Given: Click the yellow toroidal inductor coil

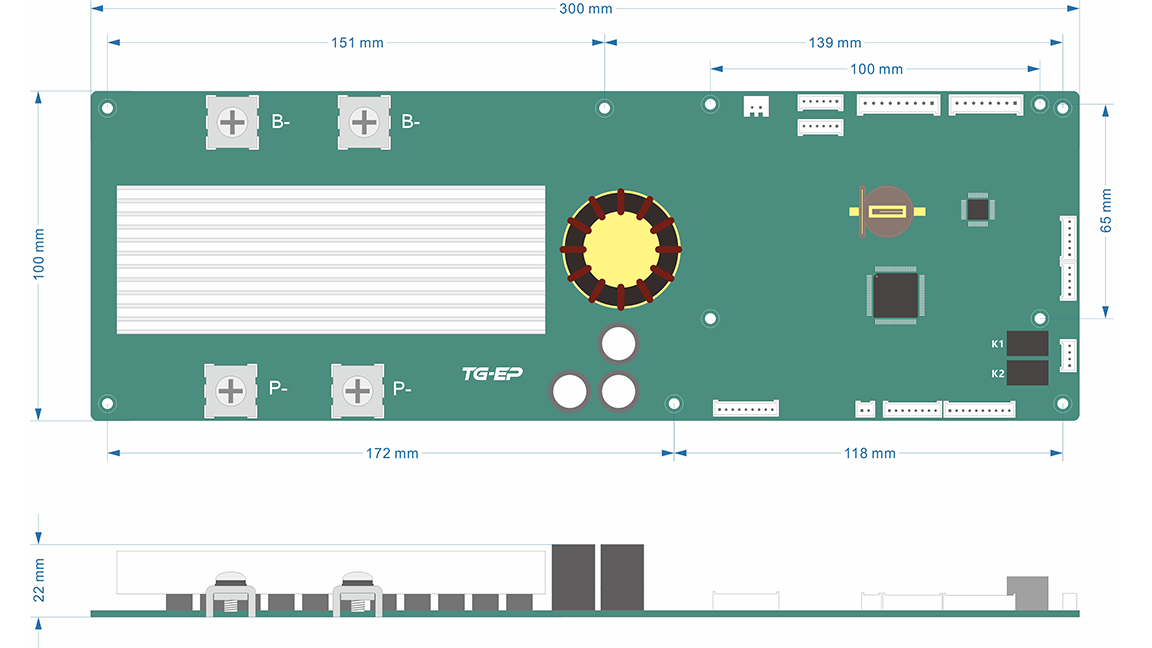Looking at the screenshot, I should coord(621,248).
